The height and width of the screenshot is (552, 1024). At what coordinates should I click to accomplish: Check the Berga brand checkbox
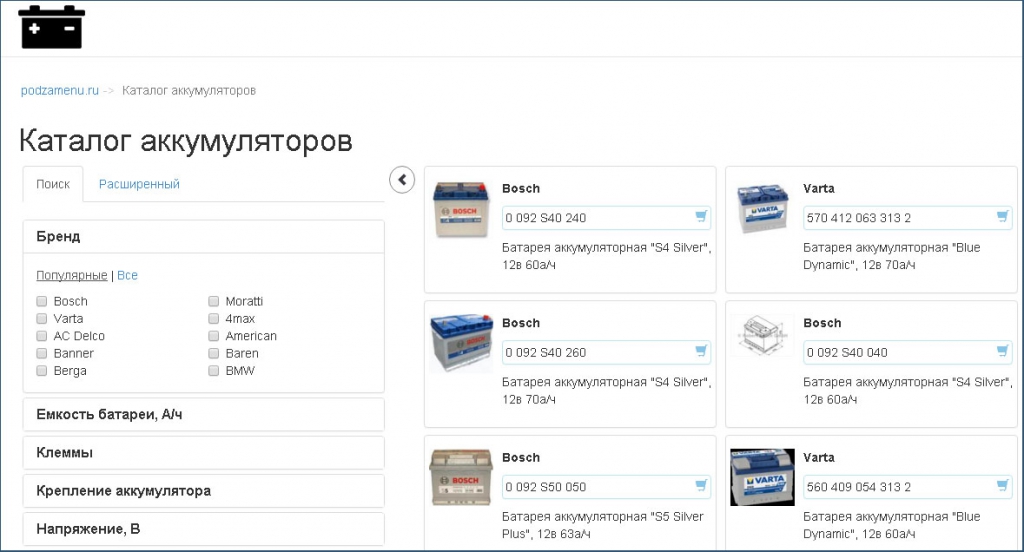tap(42, 370)
